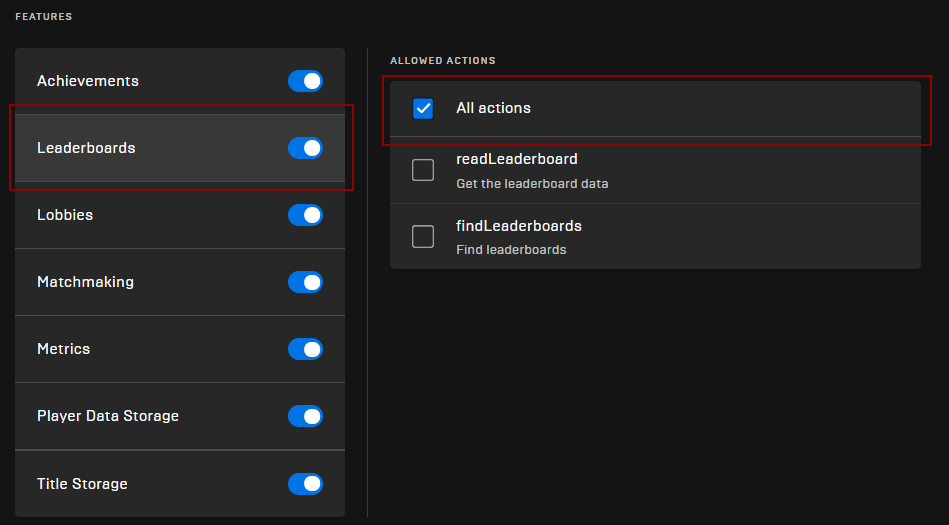Select the Title Storage feature label
Viewport: 949px width, 525px height.
pos(82,484)
